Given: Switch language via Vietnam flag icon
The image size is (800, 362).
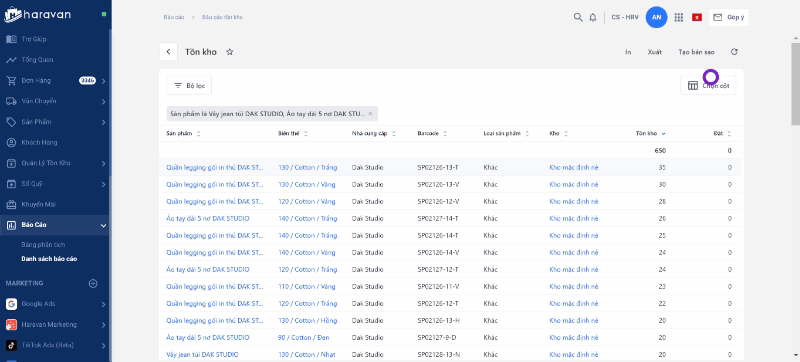Looking at the screenshot, I should 697,17.
